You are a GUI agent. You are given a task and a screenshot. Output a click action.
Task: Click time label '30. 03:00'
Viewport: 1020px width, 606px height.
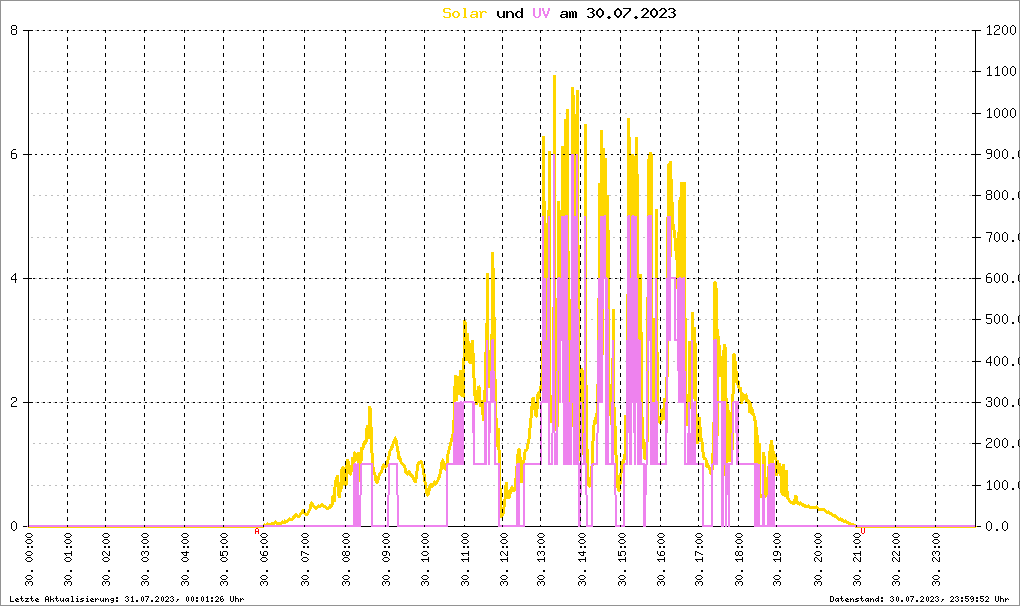145,559
